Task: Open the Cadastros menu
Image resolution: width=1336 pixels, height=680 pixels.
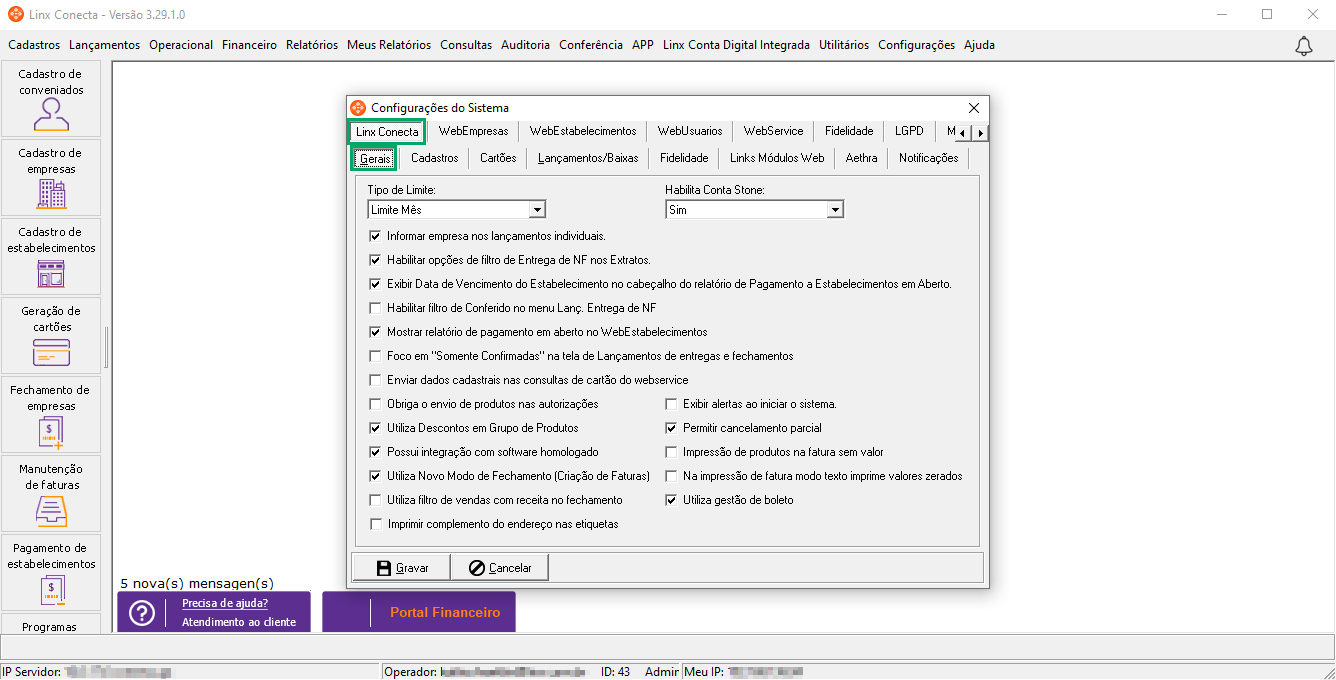Action: (34, 45)
